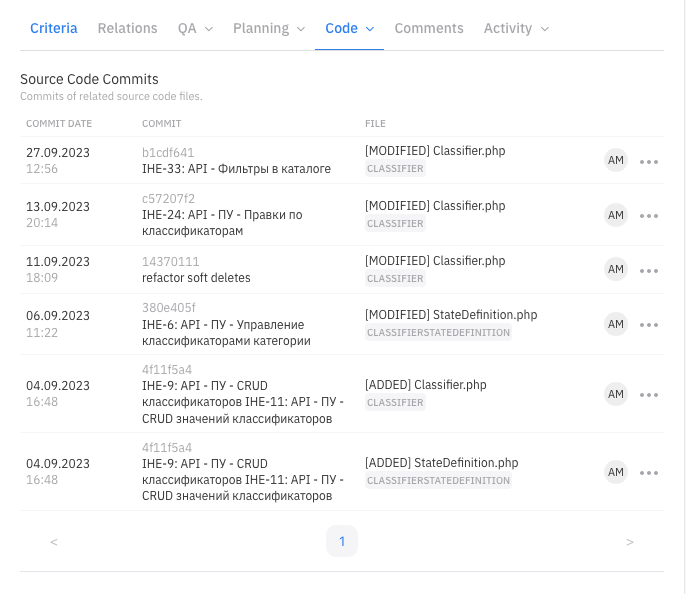Open [ADDED] StateDefinition.php file
686x594 pixels.
441,463
